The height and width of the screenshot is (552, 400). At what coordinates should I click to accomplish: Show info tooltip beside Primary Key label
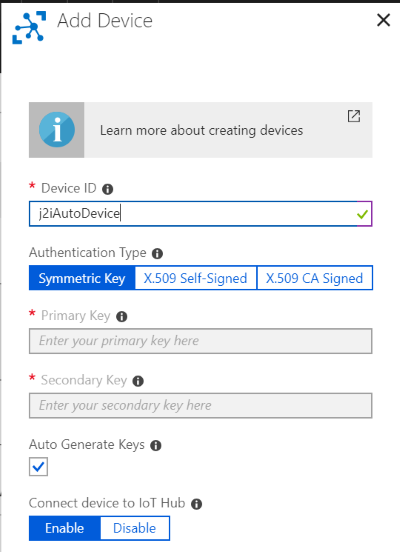[x=121, y=316]
